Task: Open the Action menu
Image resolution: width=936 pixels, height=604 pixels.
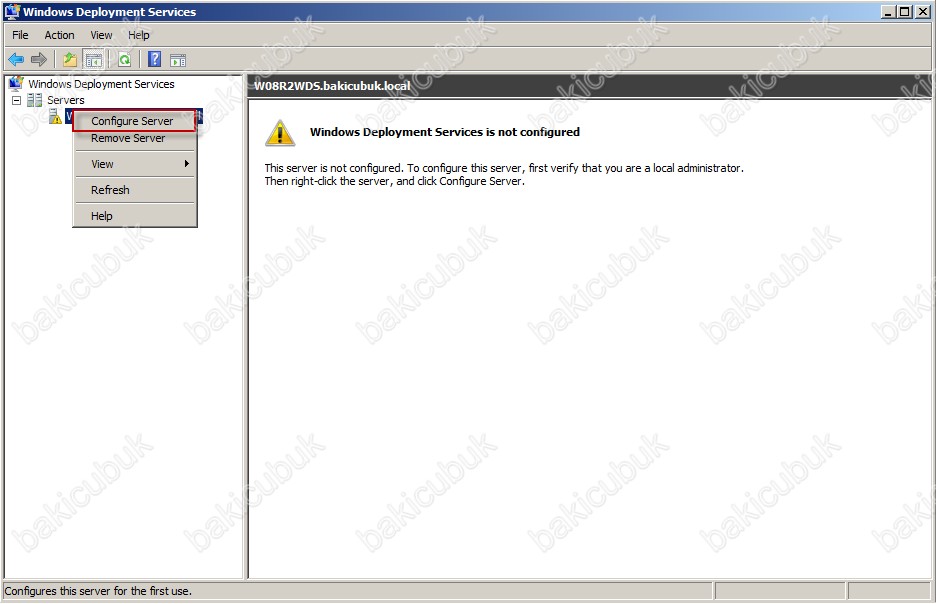Action: [60, 35]
